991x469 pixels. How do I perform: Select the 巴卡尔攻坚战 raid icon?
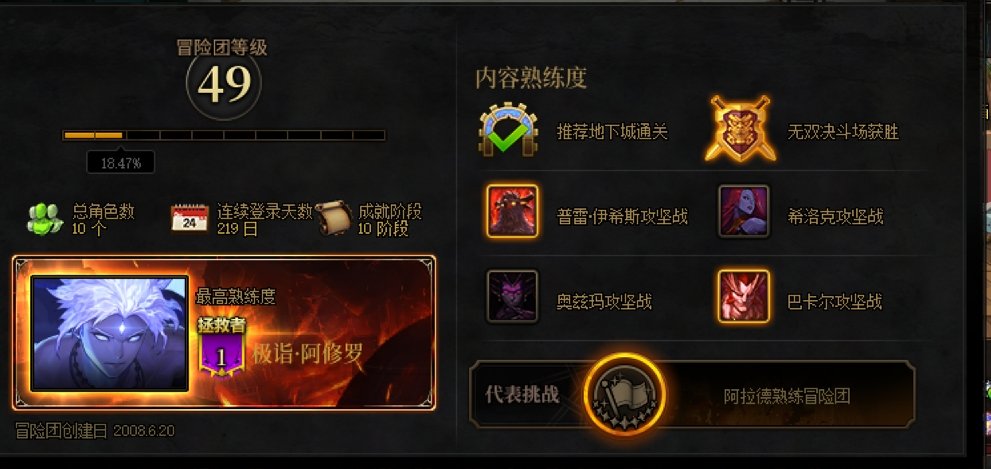(744, 296)
